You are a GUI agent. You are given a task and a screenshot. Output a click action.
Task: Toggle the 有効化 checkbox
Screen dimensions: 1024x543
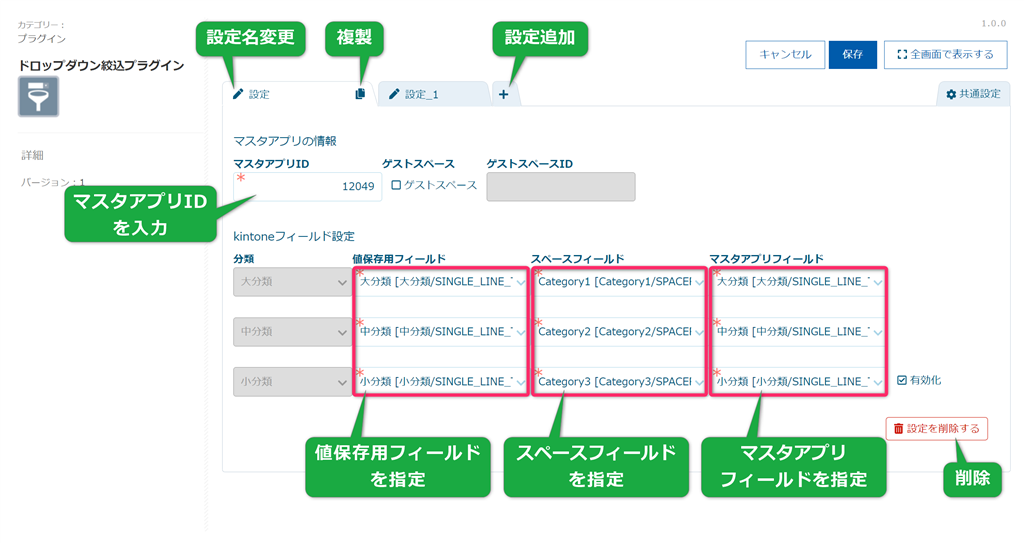coord(902,380)
